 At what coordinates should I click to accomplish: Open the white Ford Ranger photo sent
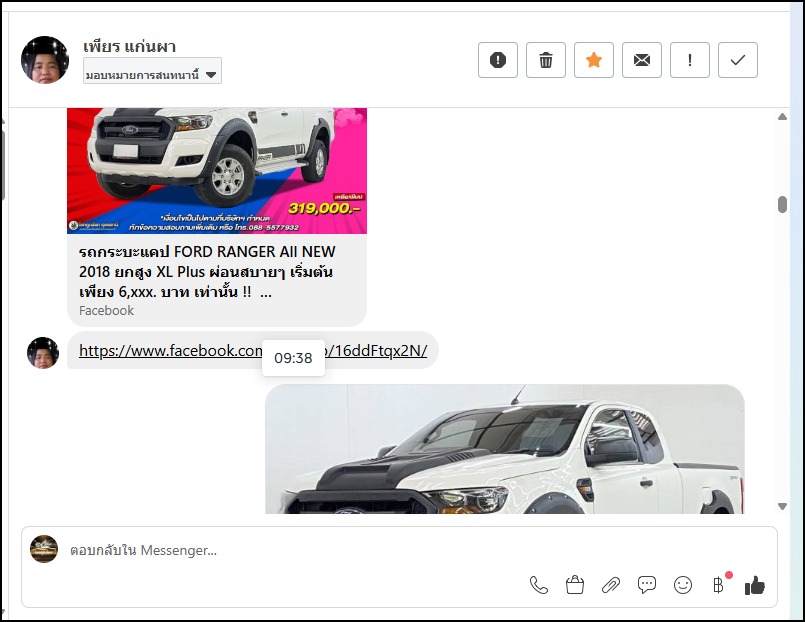tap(504, 450)
